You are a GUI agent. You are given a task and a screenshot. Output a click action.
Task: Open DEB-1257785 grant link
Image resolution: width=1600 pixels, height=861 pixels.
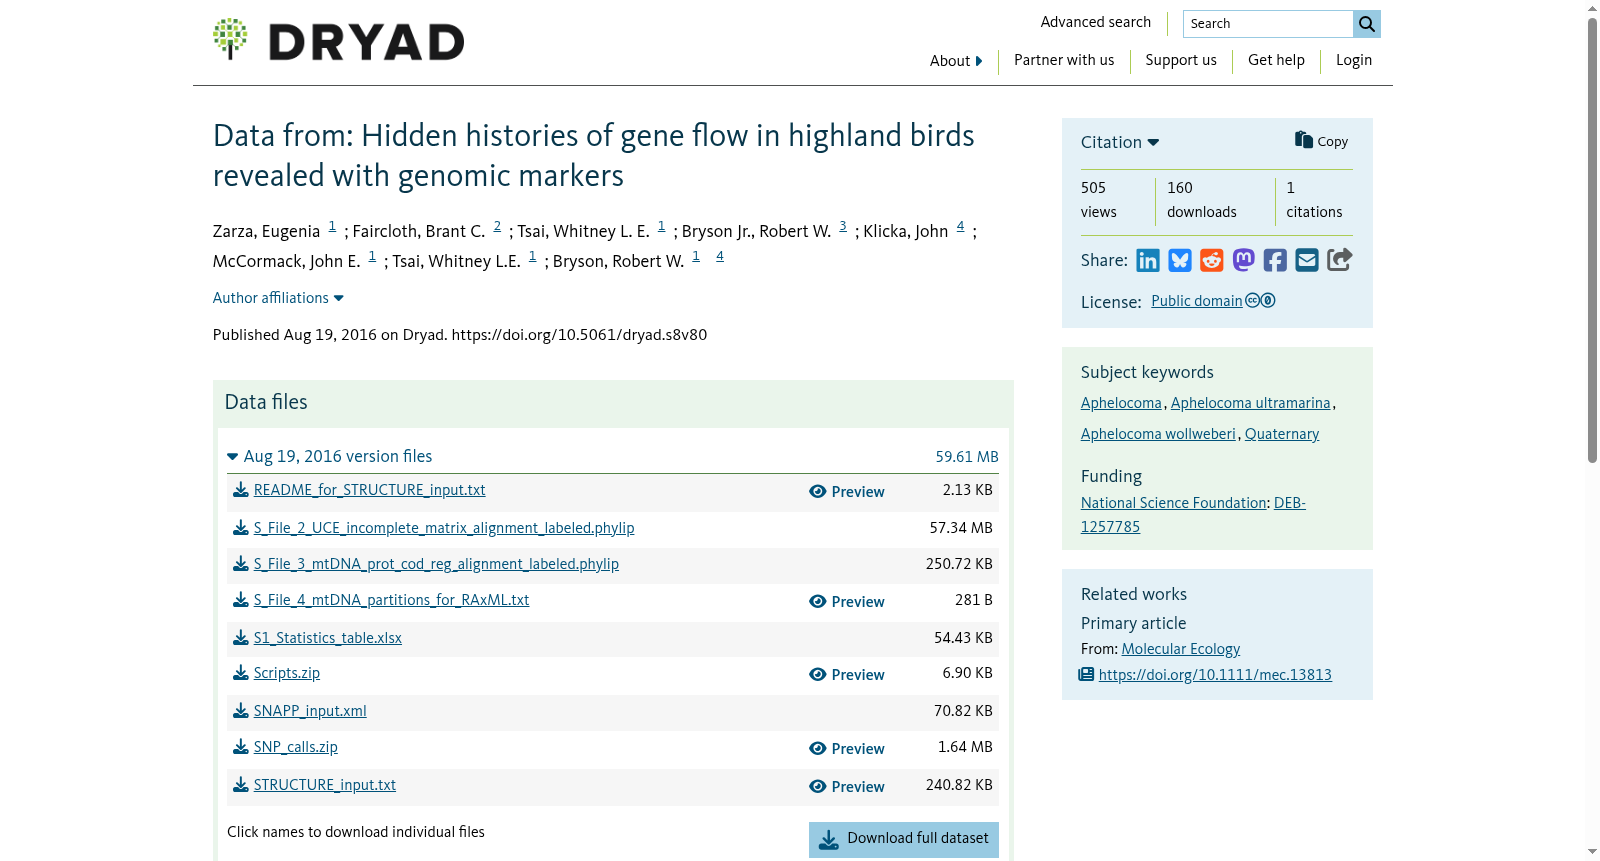(1193, 515)
